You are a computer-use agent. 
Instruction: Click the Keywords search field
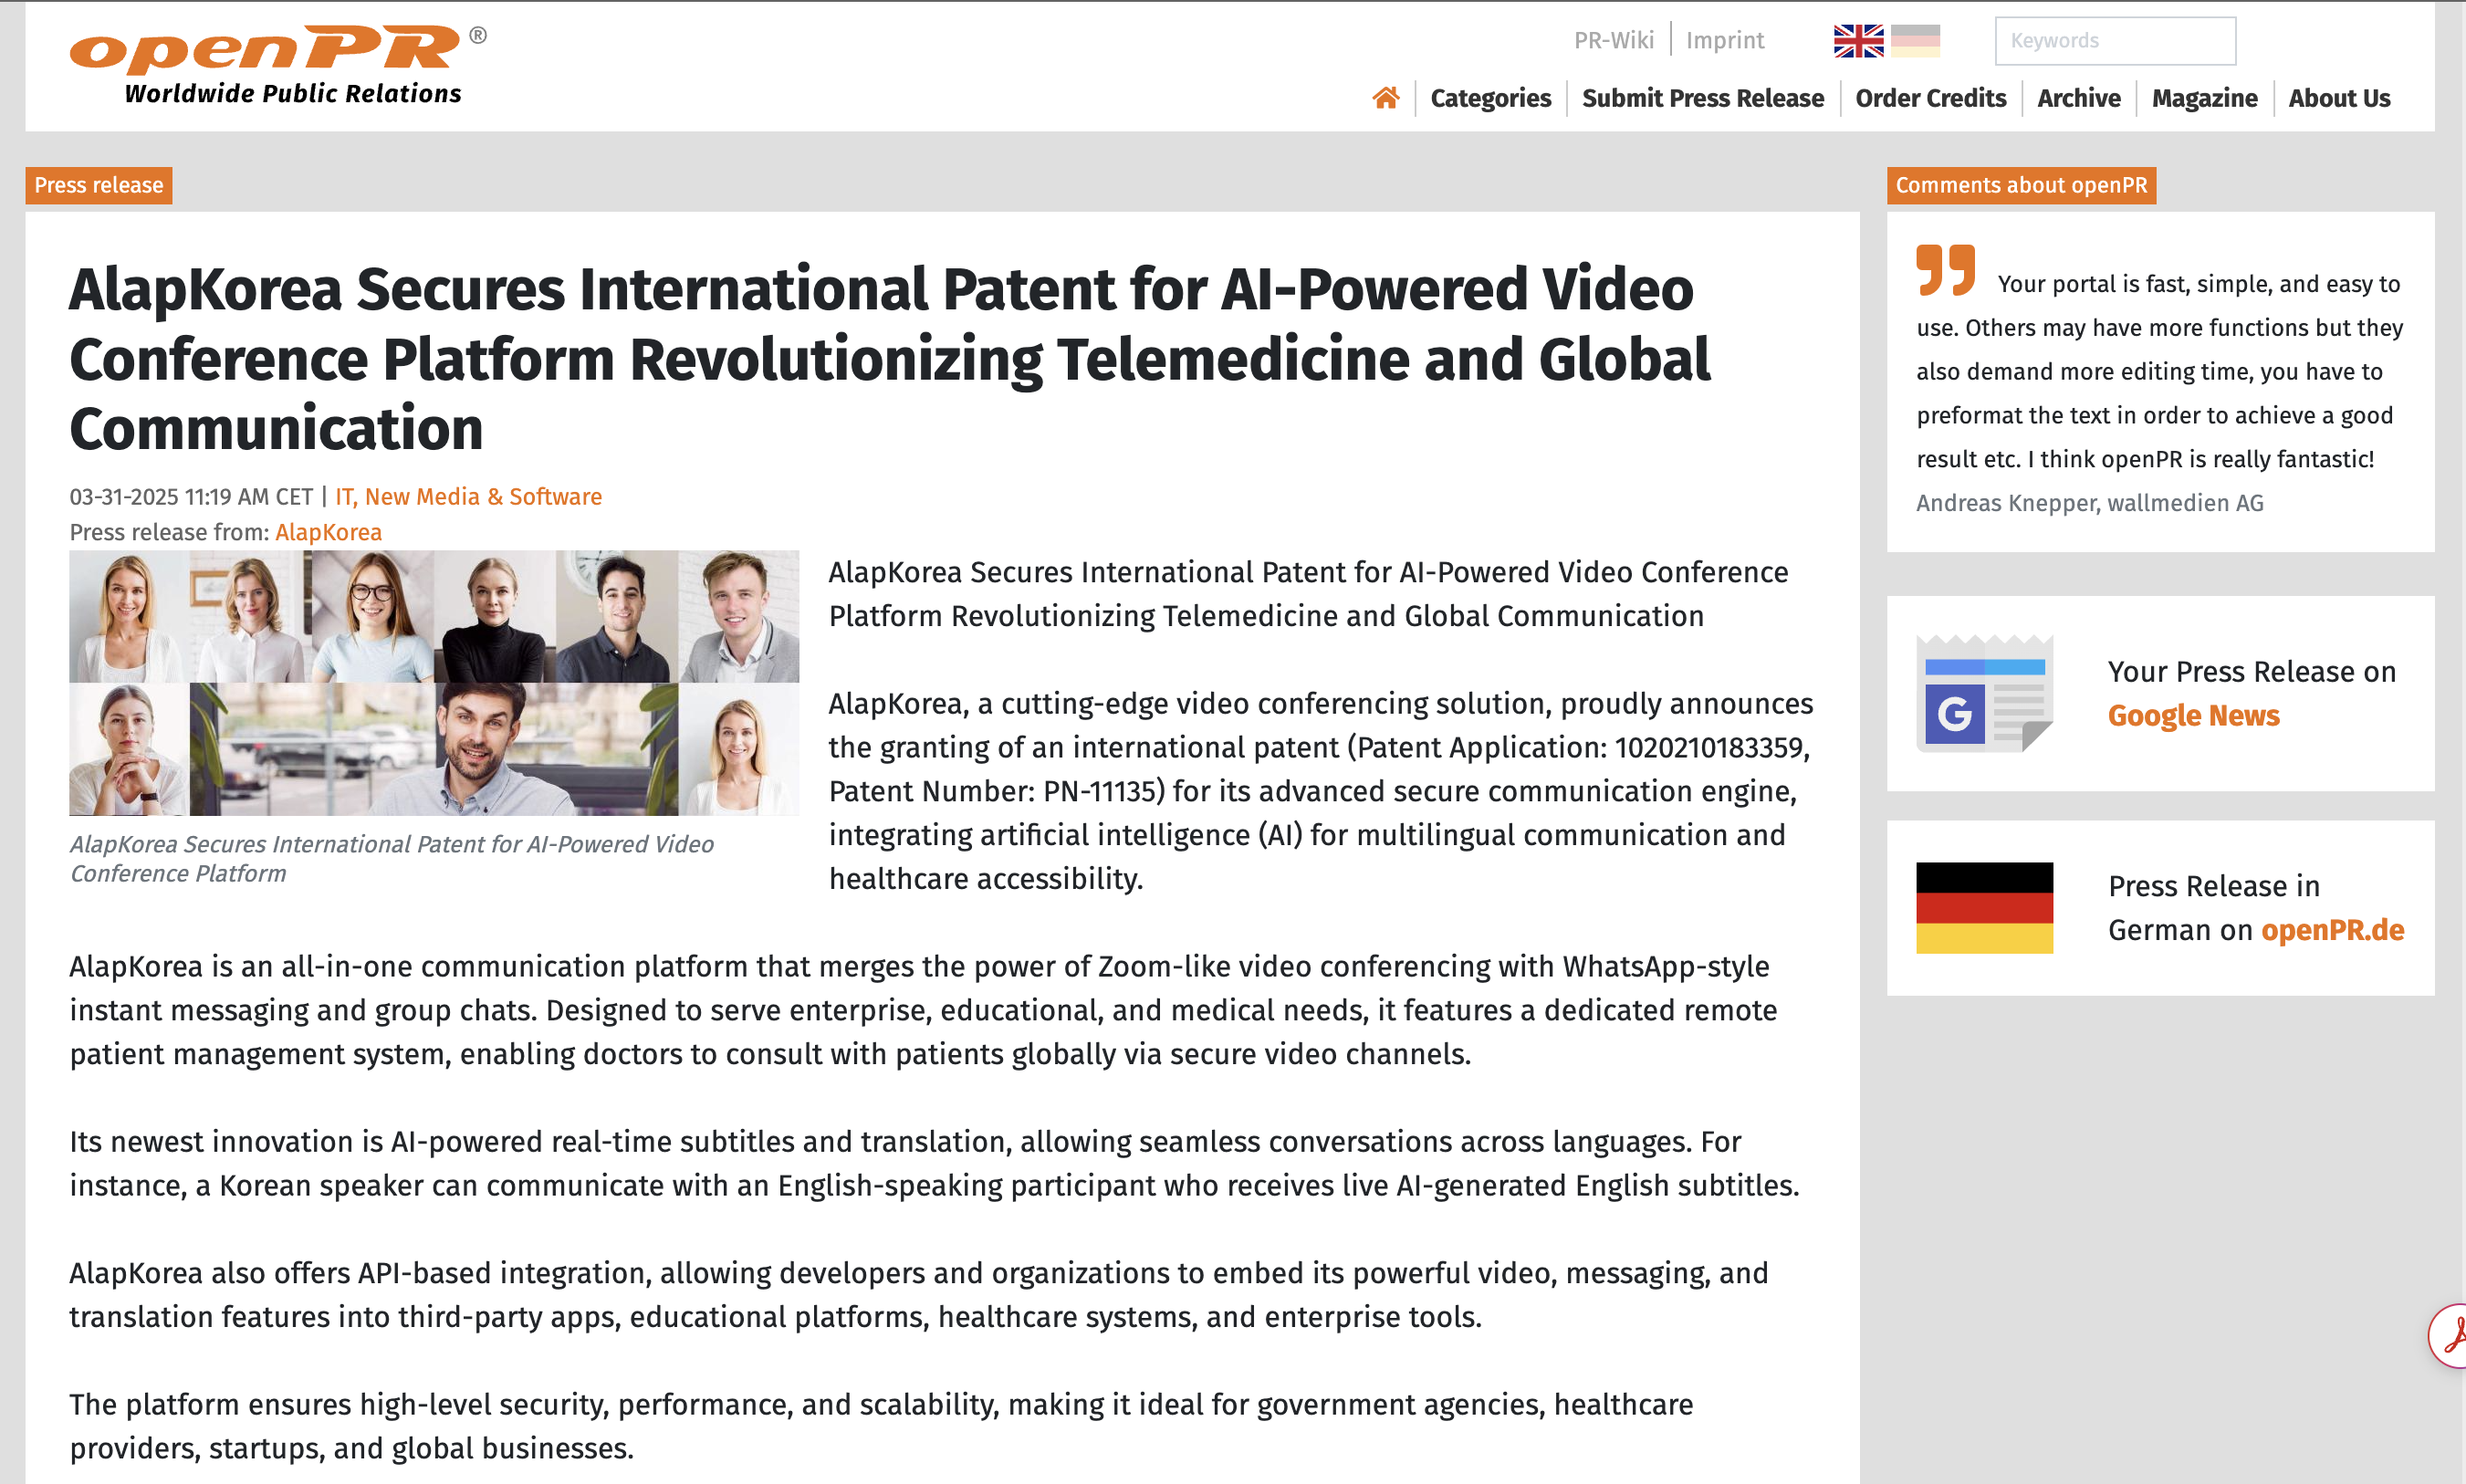click(2114, 41)
